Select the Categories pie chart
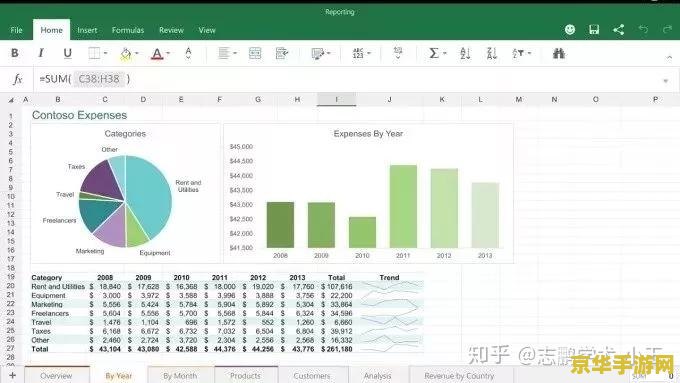 125,201
